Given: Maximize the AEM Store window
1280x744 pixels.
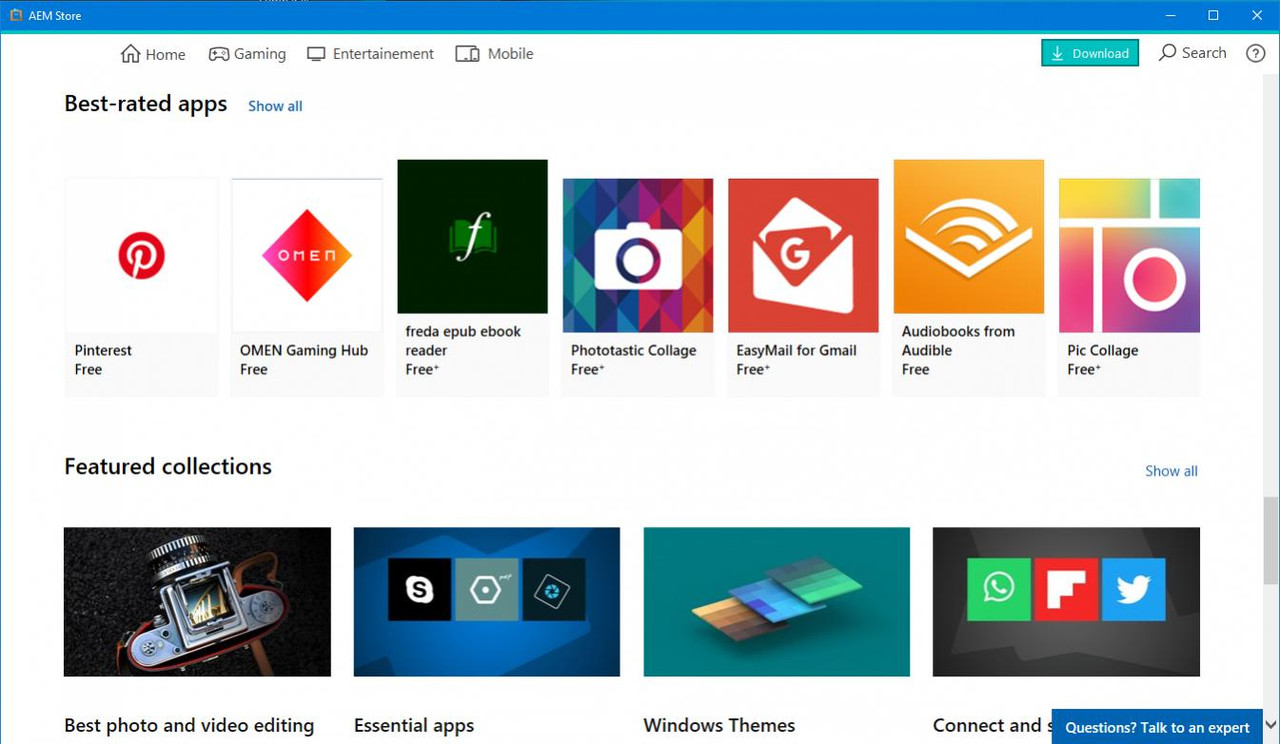Looking at the screenshot, I should click(1213, 16).
